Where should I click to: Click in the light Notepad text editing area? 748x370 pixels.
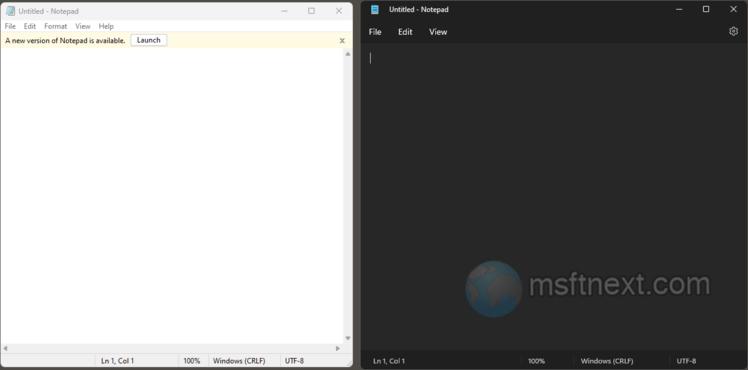[172, 196]
